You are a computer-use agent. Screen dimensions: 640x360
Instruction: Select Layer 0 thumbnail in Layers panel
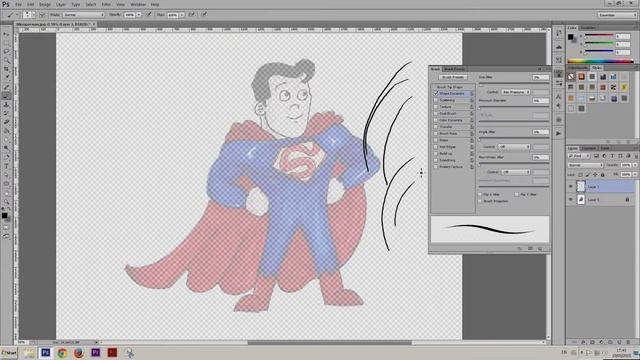coord(581,200)
